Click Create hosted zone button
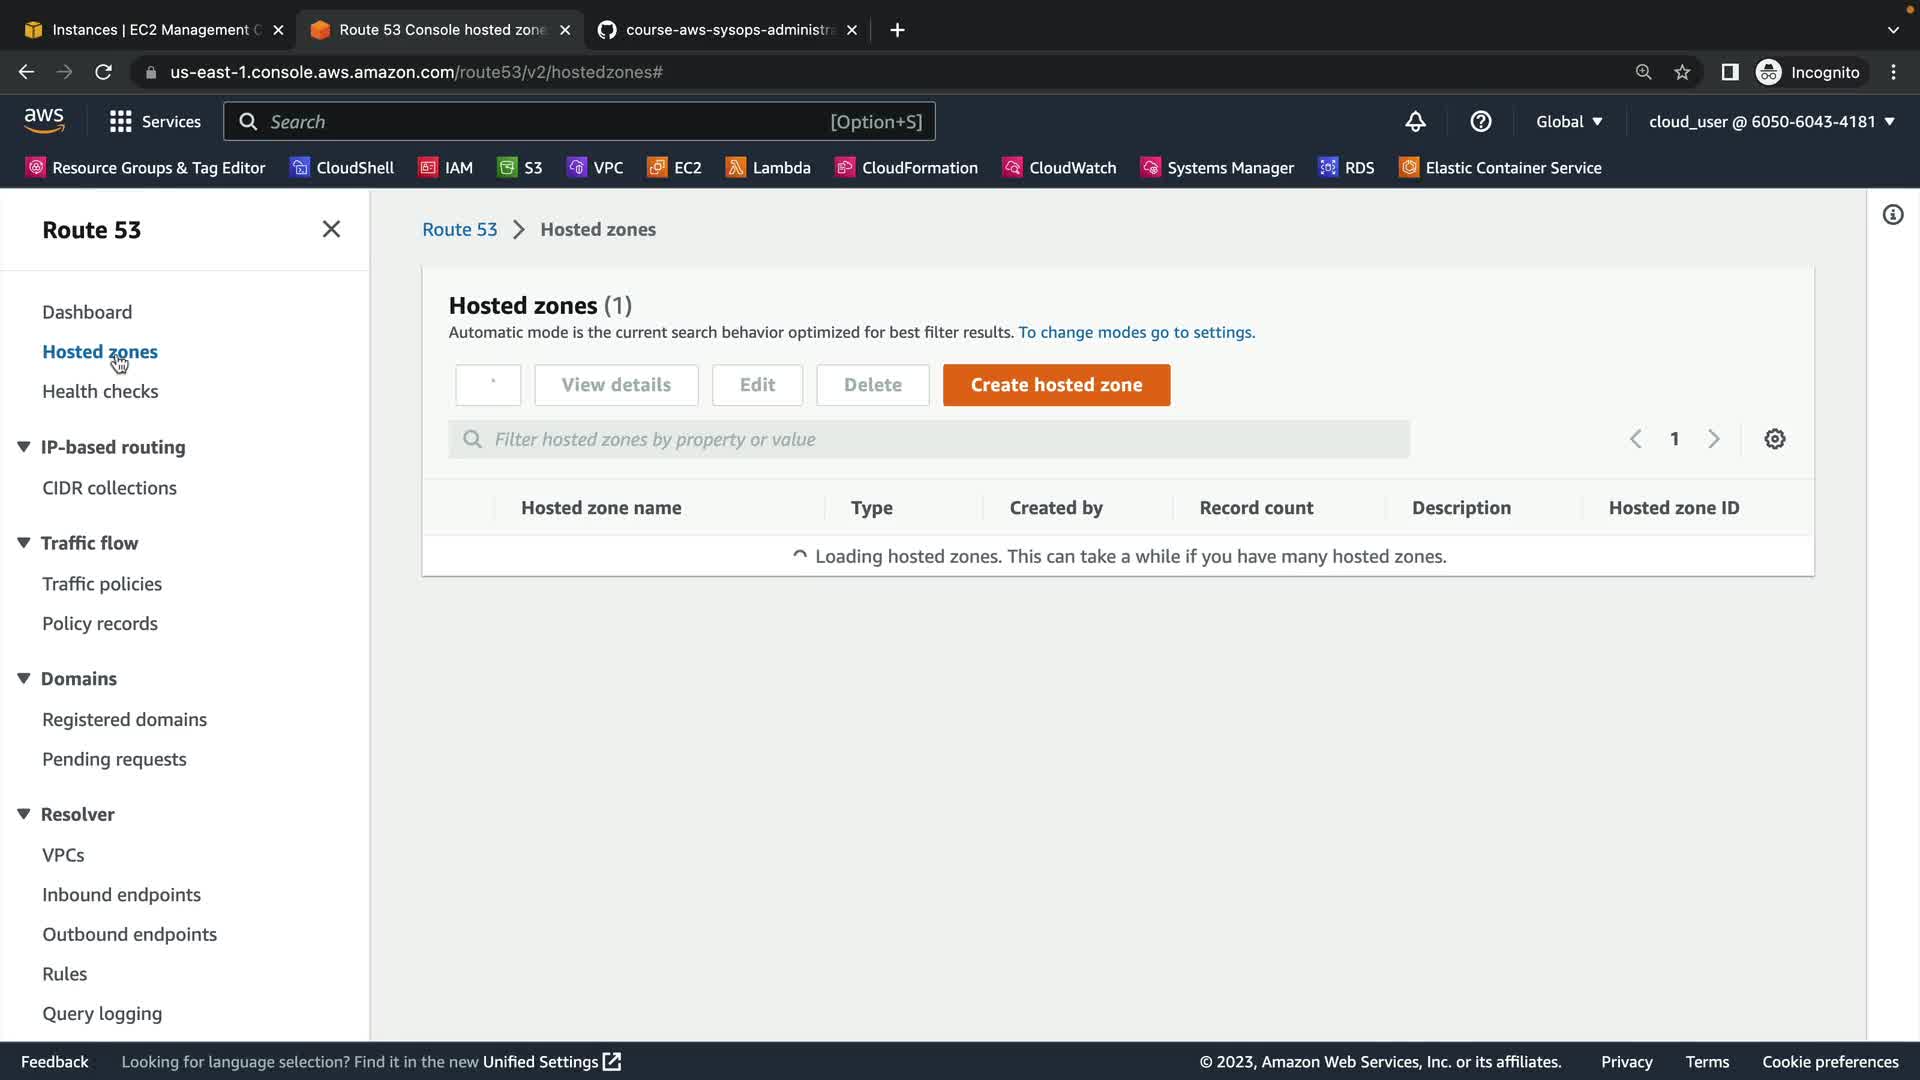 1056,385
